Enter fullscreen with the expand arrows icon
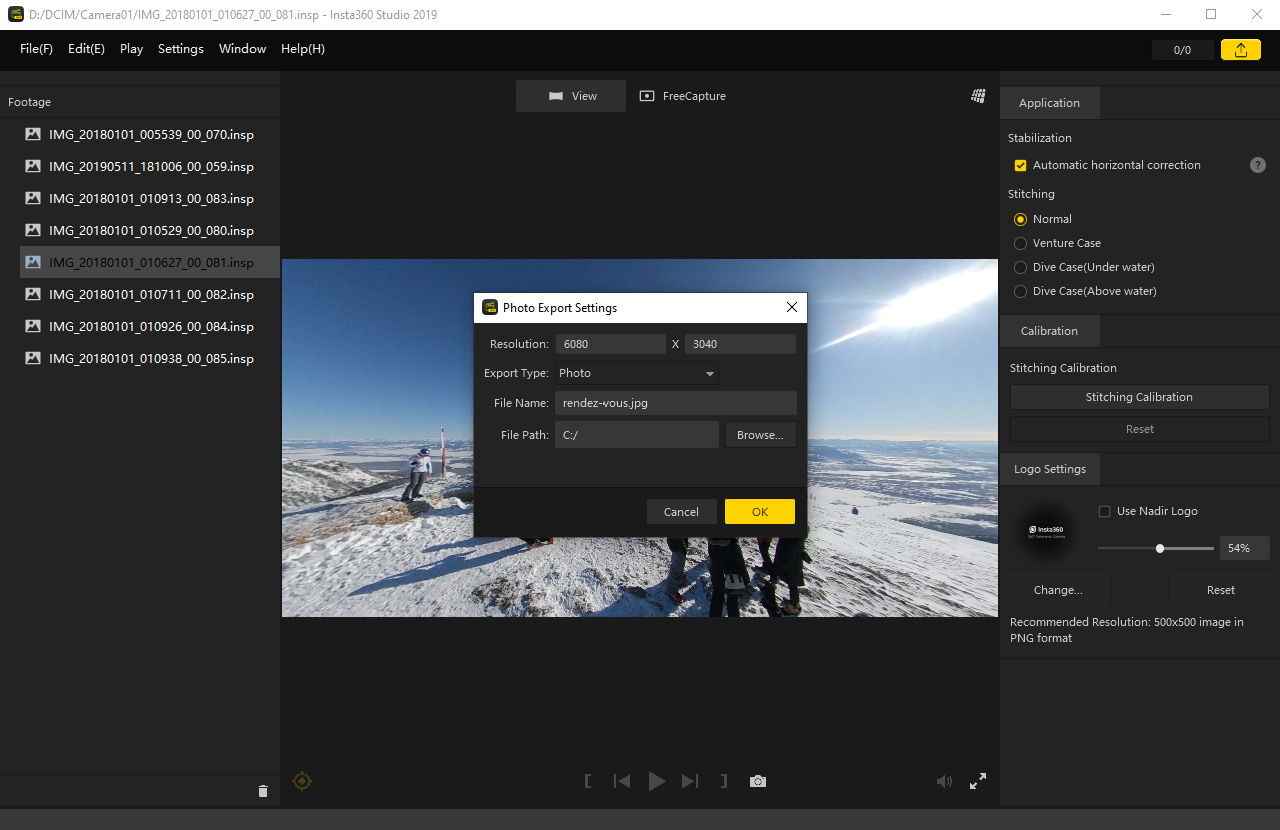Viewport: 1280px width, 830px height. click(x=978, y=781)
